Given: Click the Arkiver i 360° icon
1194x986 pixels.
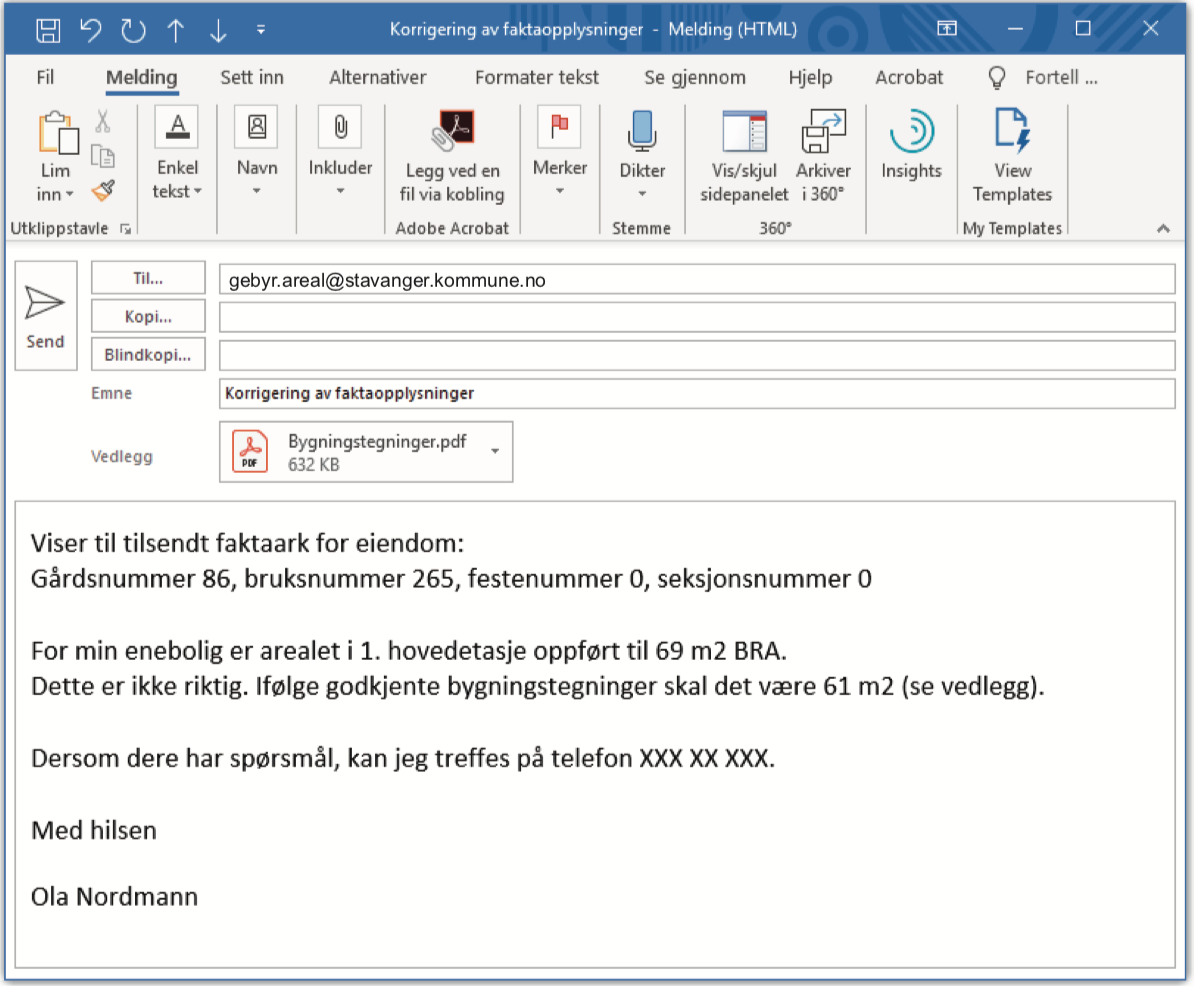Looking at the screenshot, I should [x=823, y=128].
